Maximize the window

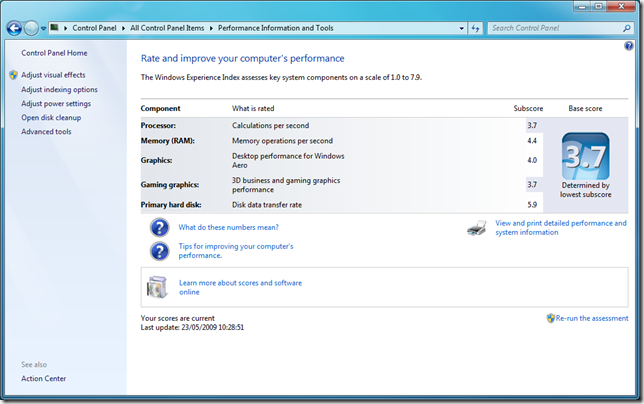pos(598,6)
